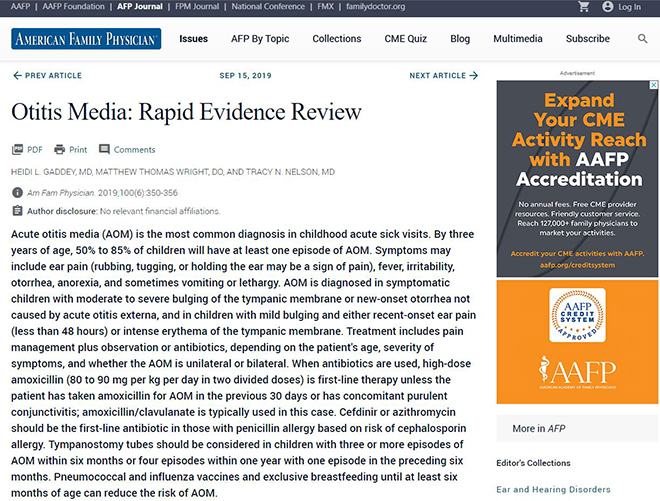Click the author disclosure clipboard icon
This screenshot has width=660, height=501.
pyautogui.click(x=17, y=211)
